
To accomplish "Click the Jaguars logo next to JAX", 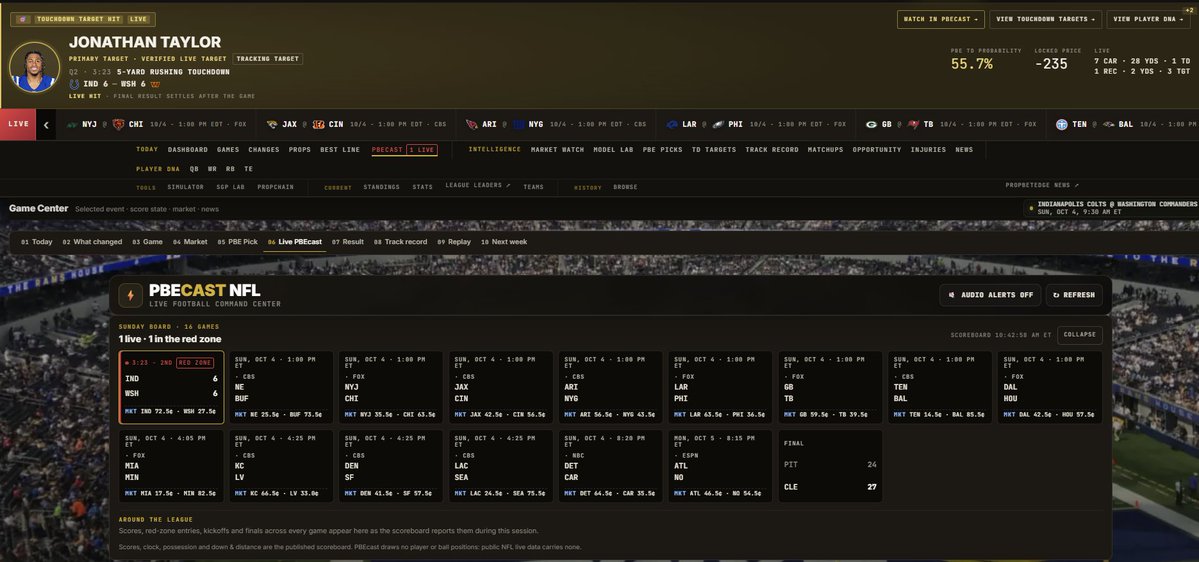I will tap(272, 125).
